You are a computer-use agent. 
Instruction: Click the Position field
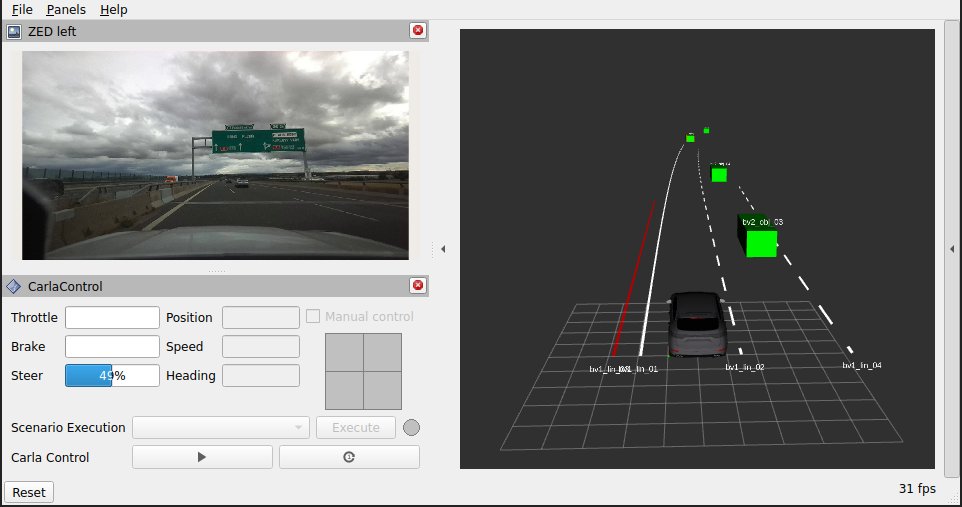261,317
